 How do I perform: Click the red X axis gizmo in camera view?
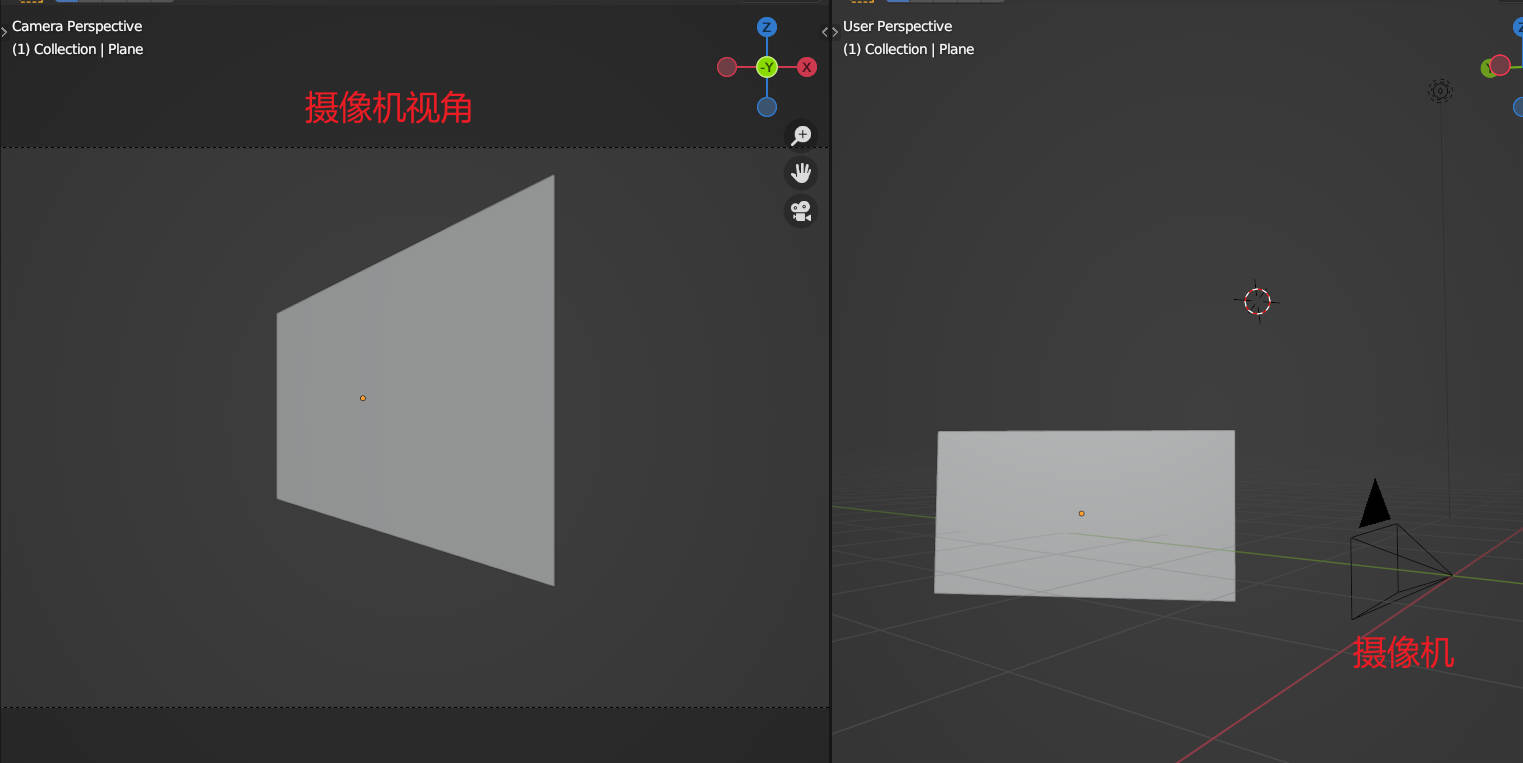pyautogui.click(x=807, y=67)
